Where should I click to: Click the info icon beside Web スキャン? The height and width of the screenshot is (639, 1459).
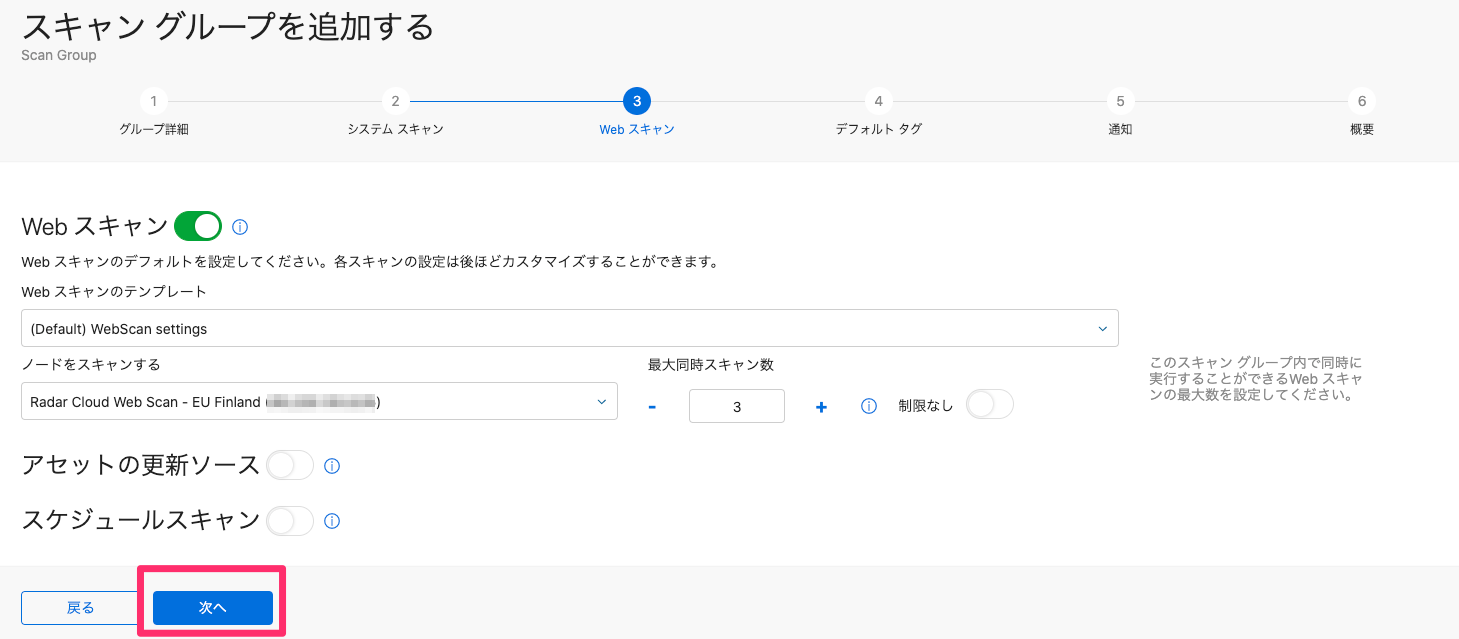pyautogui.click(x=240, y=227)
